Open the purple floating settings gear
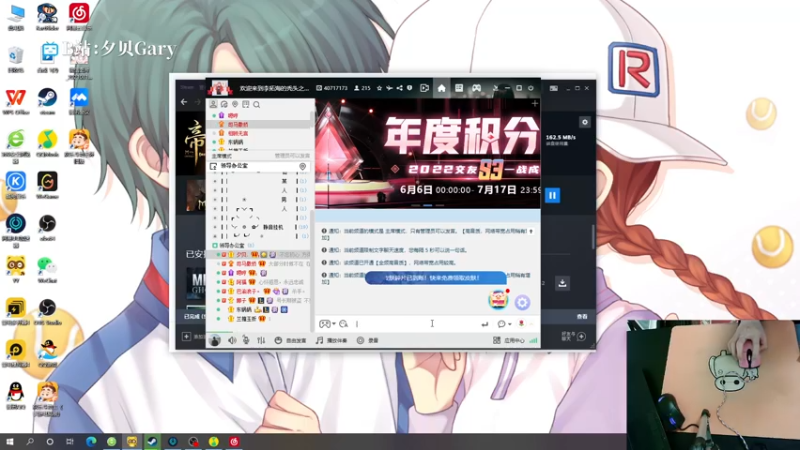The image size is (800, 450). 522,303
